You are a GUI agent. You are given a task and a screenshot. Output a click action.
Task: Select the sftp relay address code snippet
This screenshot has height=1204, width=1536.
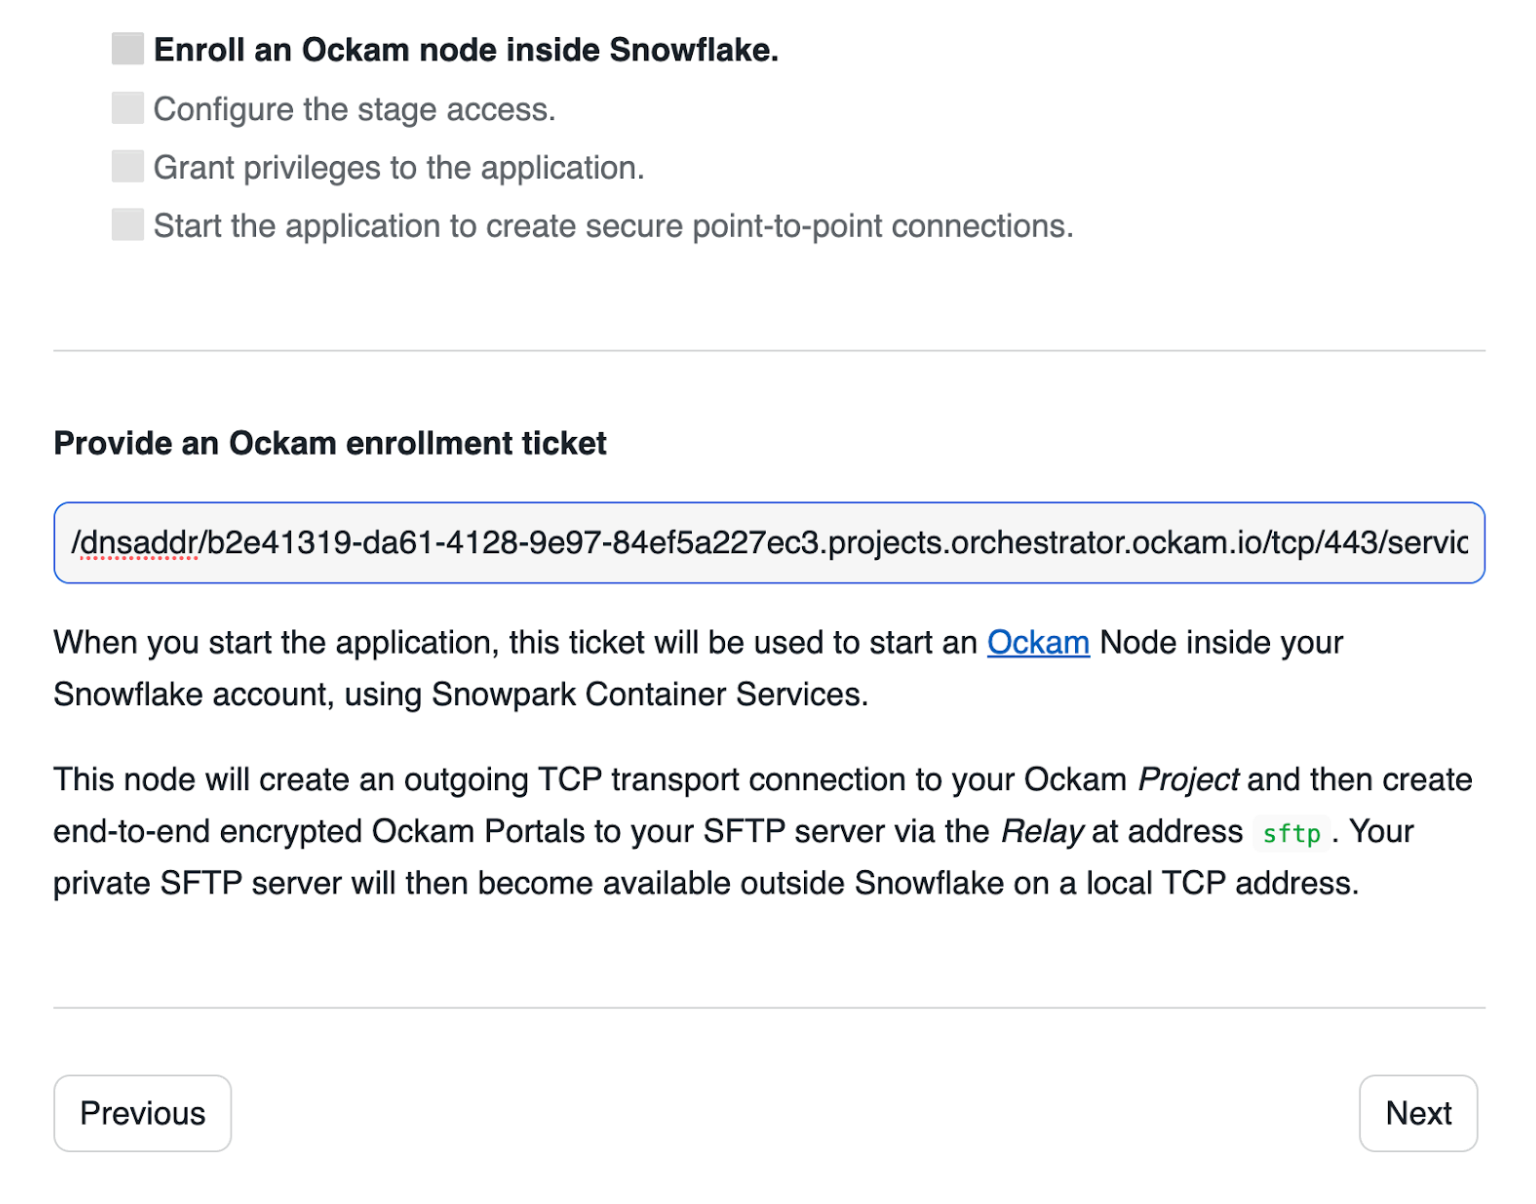(x=1290, y=833)
